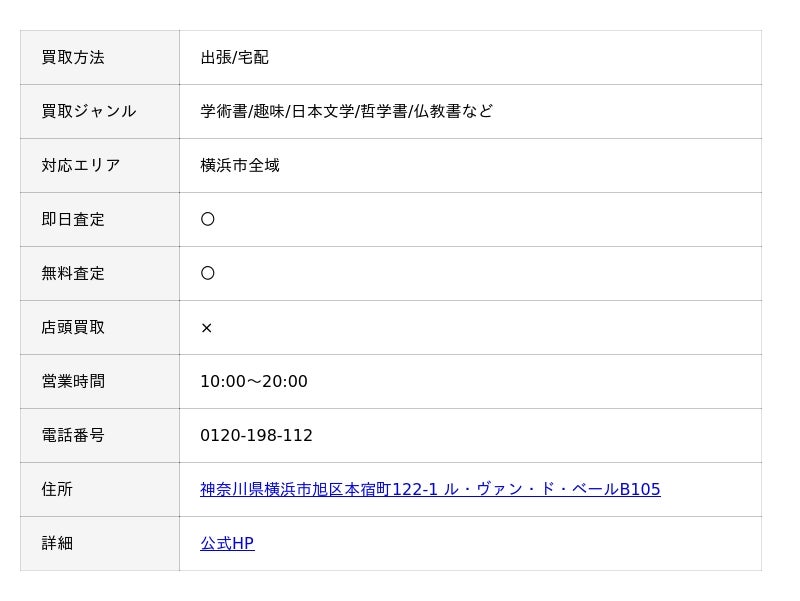Open the 神奈川県横浜市旭区本宿町 address link
This screenshot has width=800, height=601.
430,489
